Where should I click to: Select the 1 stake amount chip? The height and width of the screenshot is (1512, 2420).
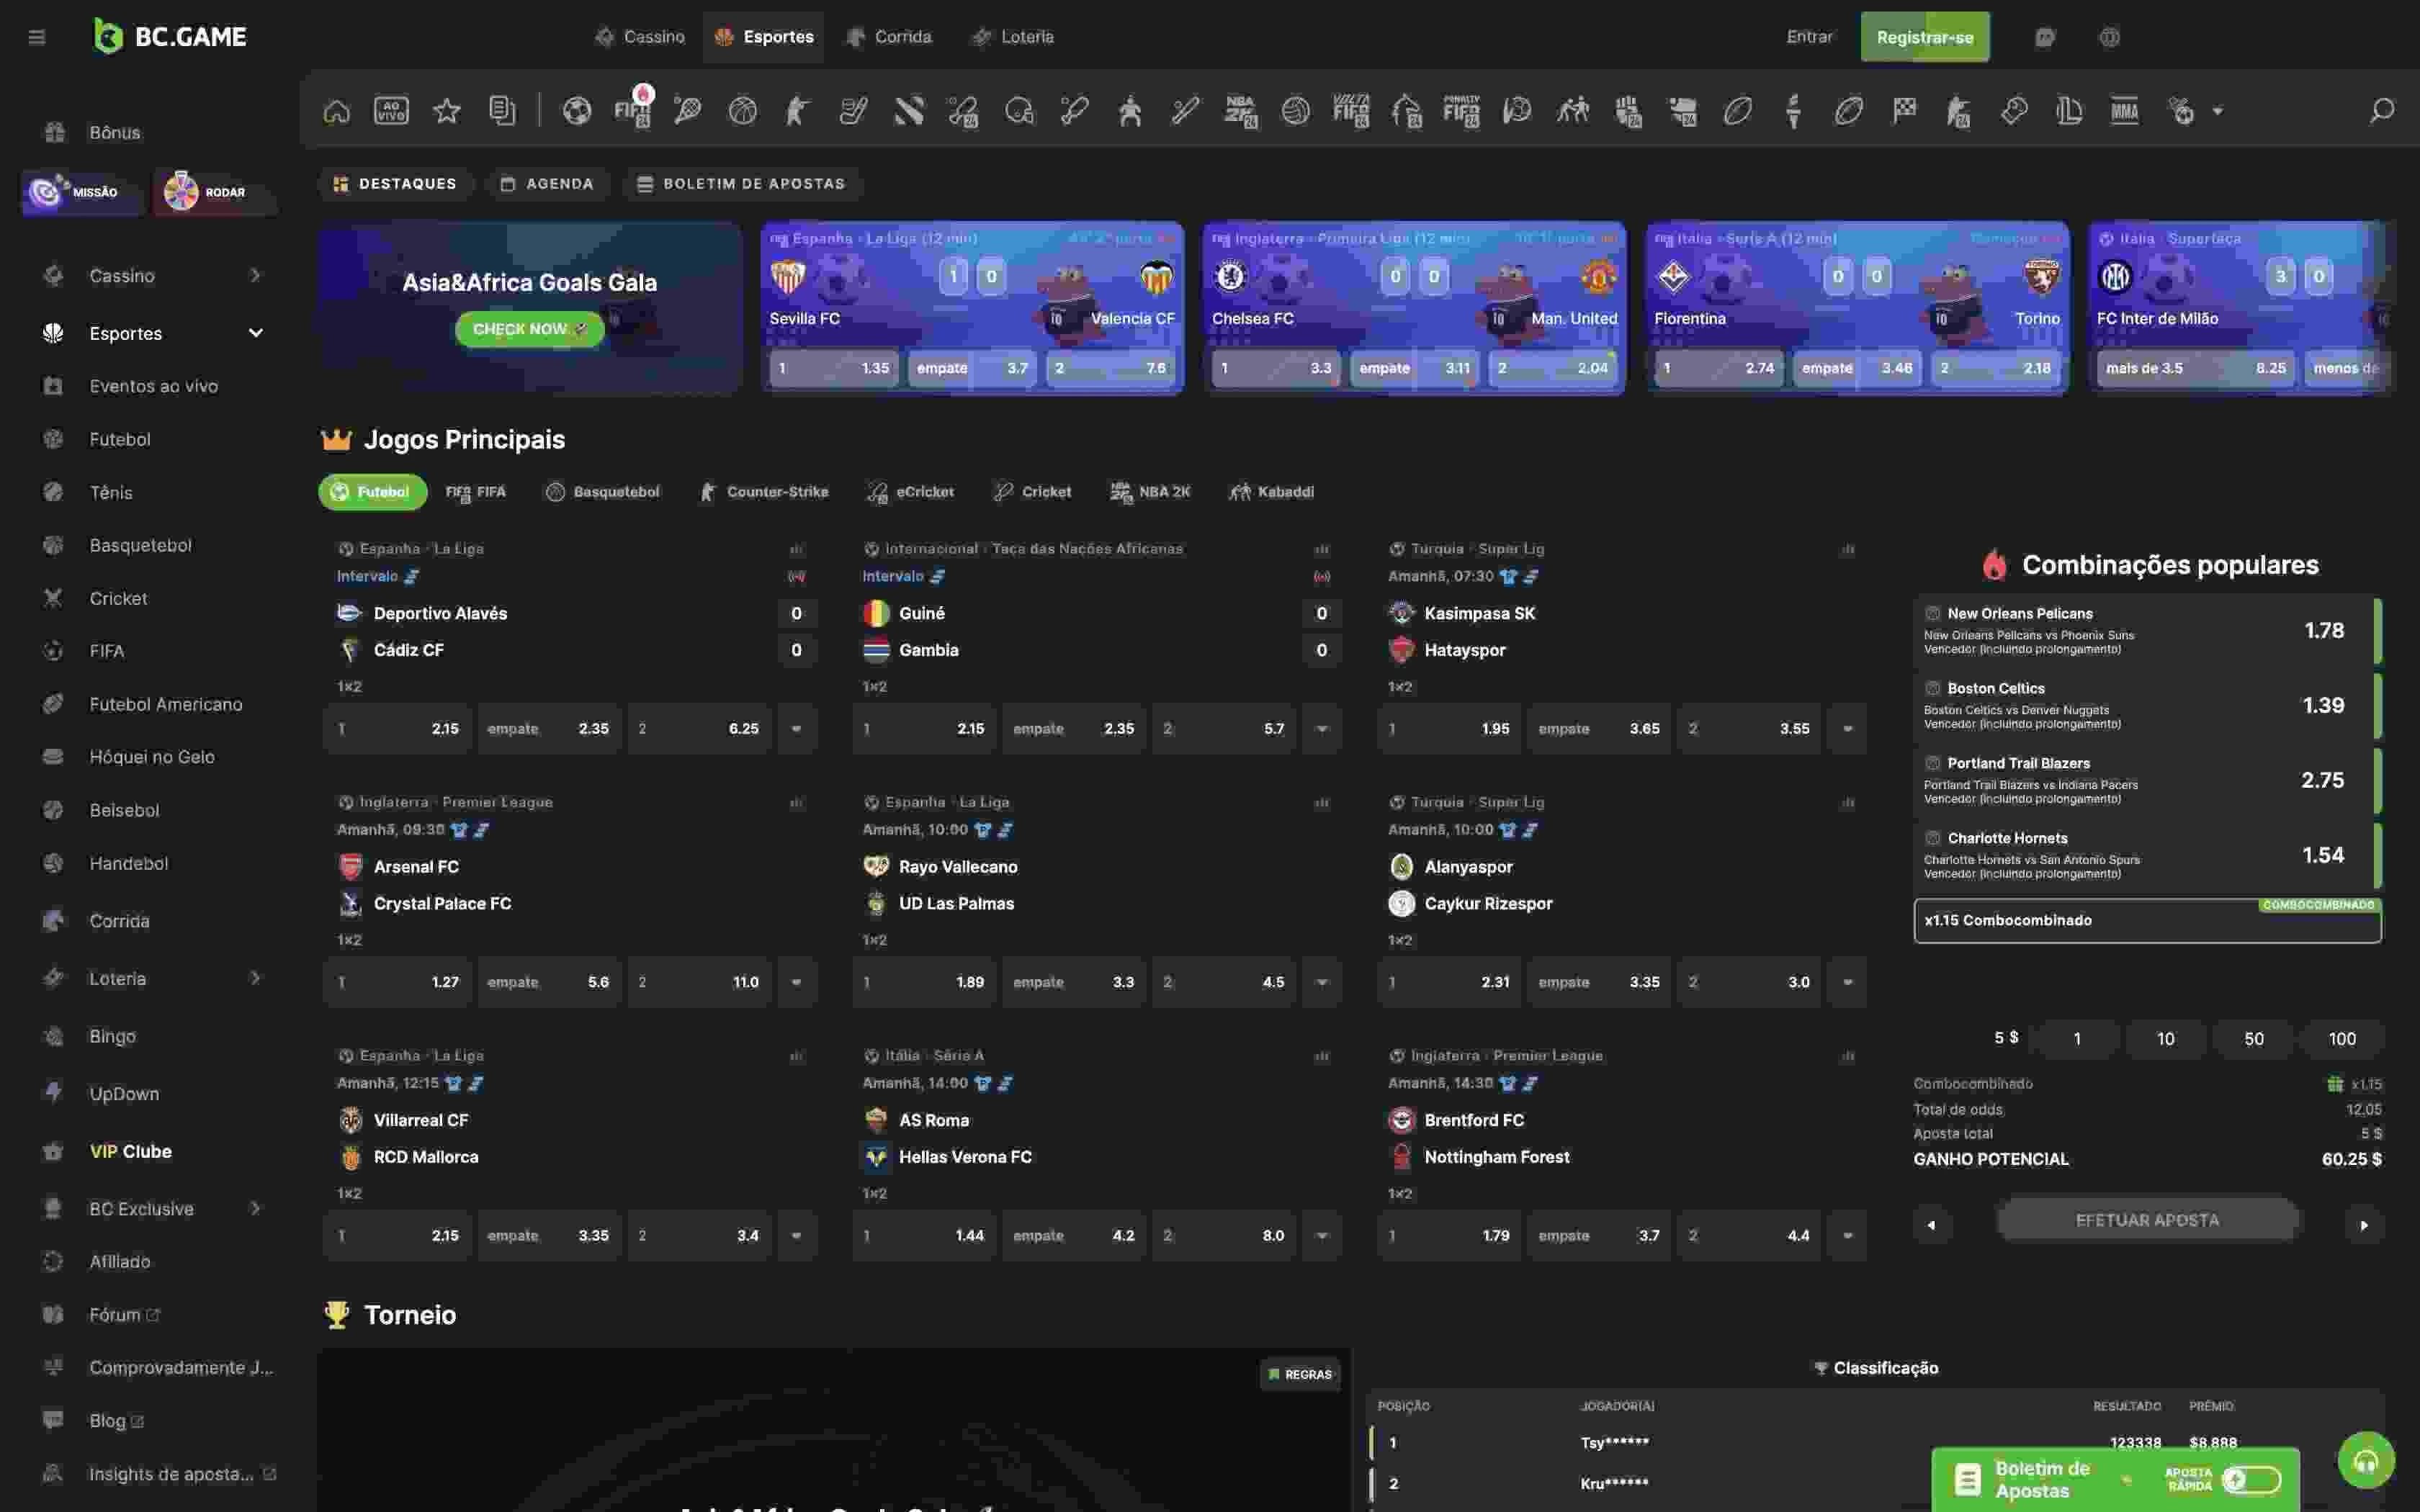tap(2077, 1039)
